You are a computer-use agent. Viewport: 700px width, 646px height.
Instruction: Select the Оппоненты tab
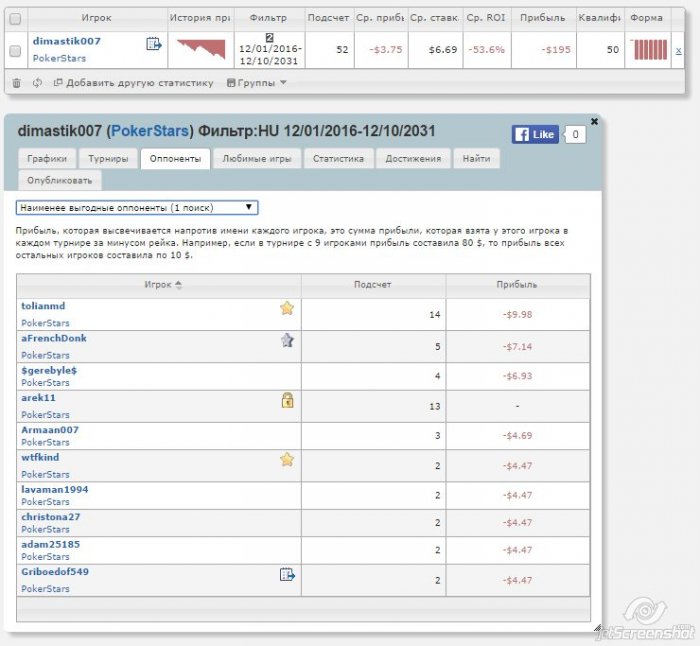[175, 158]
